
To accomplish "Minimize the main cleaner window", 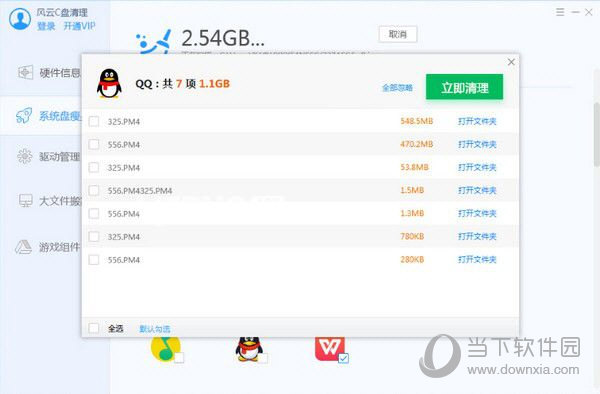I will [x=575, y=12].
